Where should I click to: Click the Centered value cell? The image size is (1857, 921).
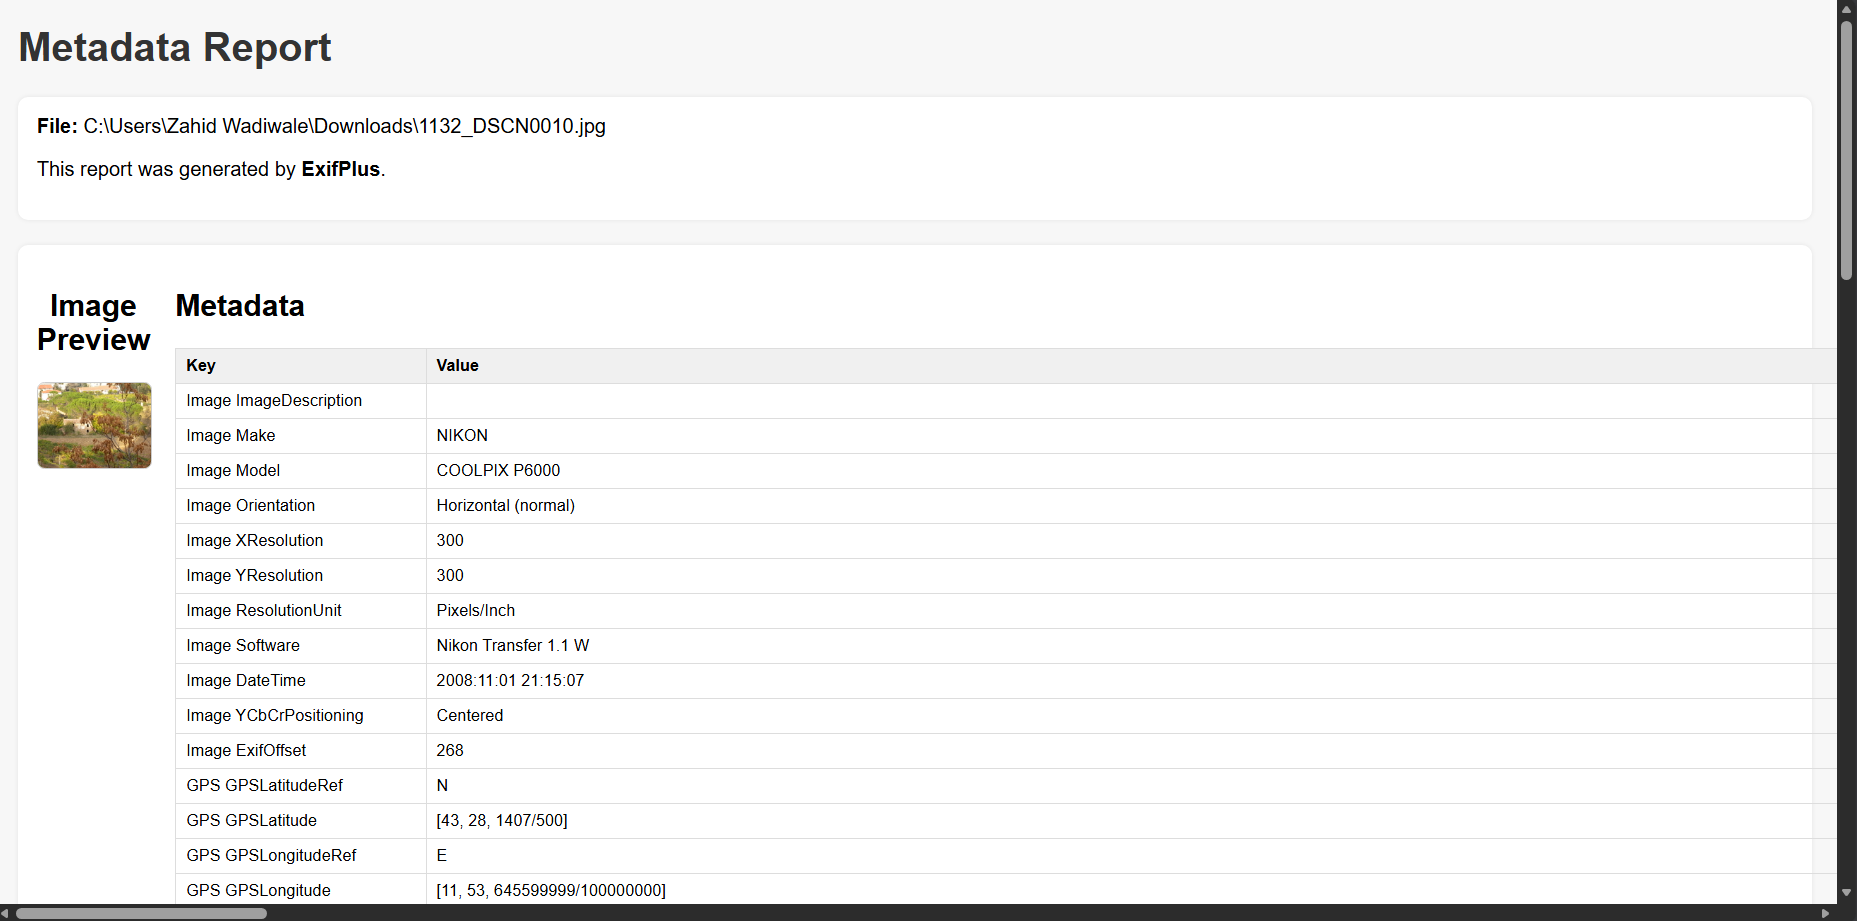tap(1132, 716)
